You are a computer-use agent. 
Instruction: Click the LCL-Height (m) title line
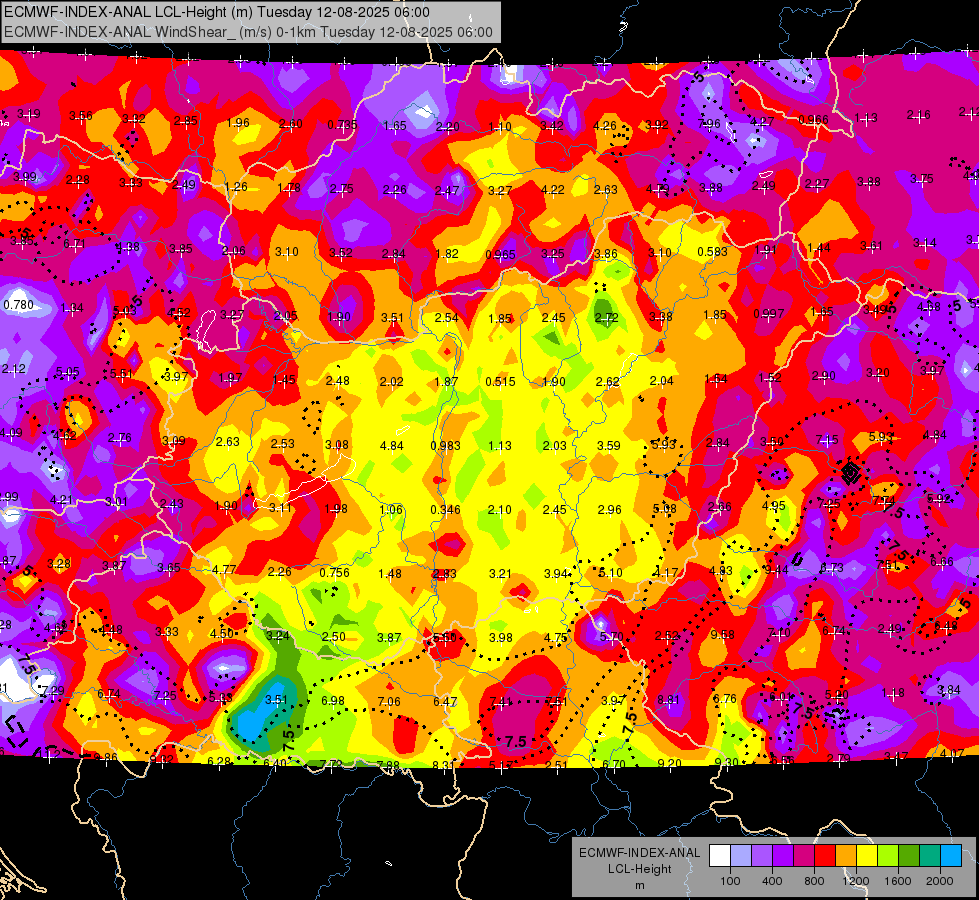[217, 12]
